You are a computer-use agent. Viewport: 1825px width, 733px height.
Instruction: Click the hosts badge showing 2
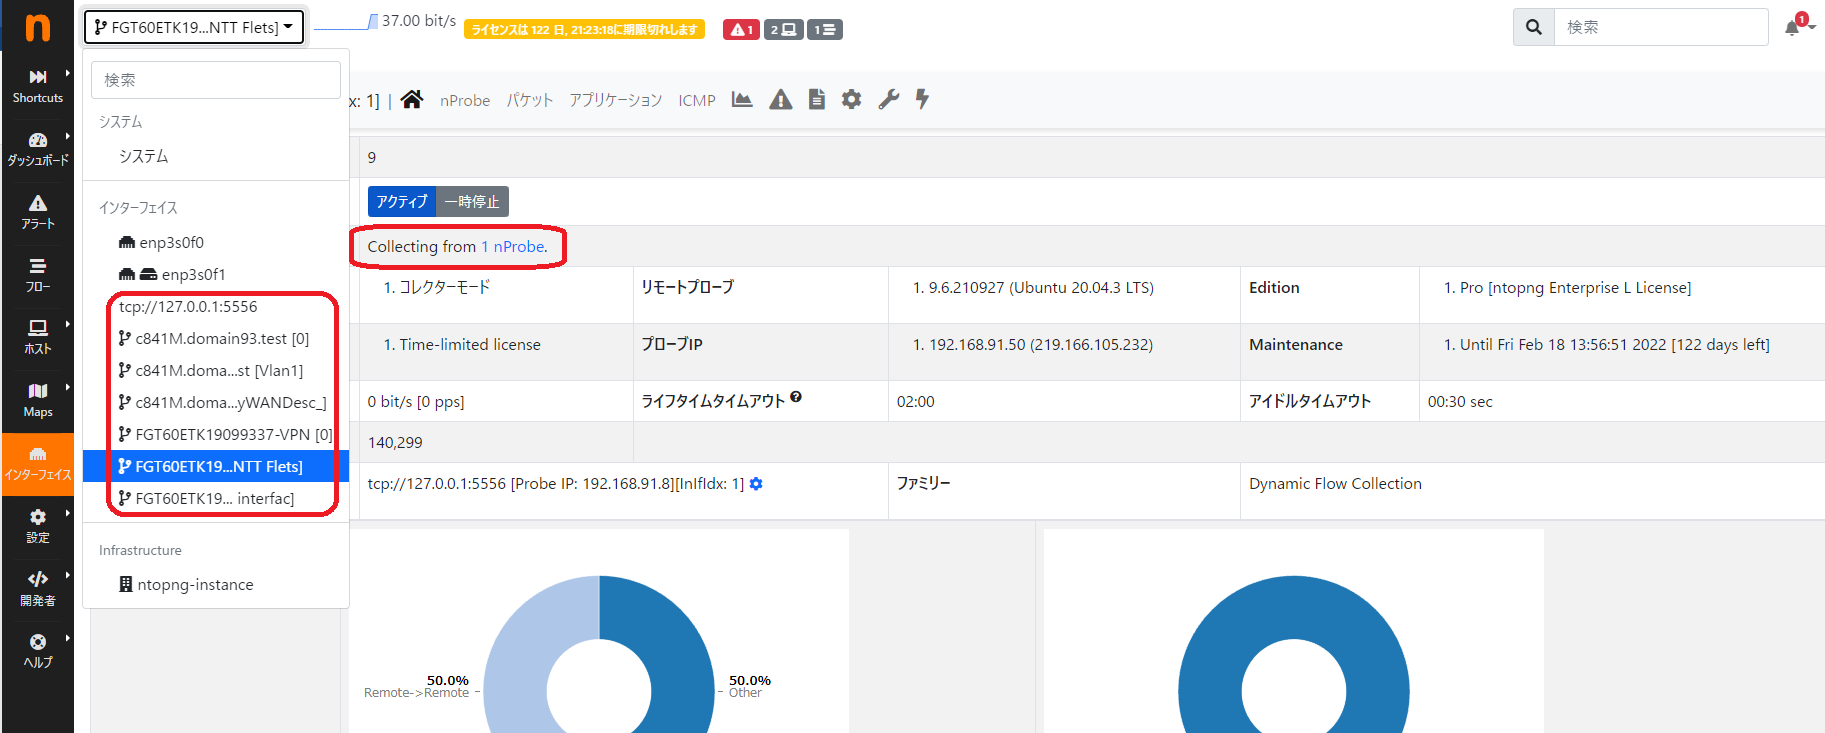point(783,29)
